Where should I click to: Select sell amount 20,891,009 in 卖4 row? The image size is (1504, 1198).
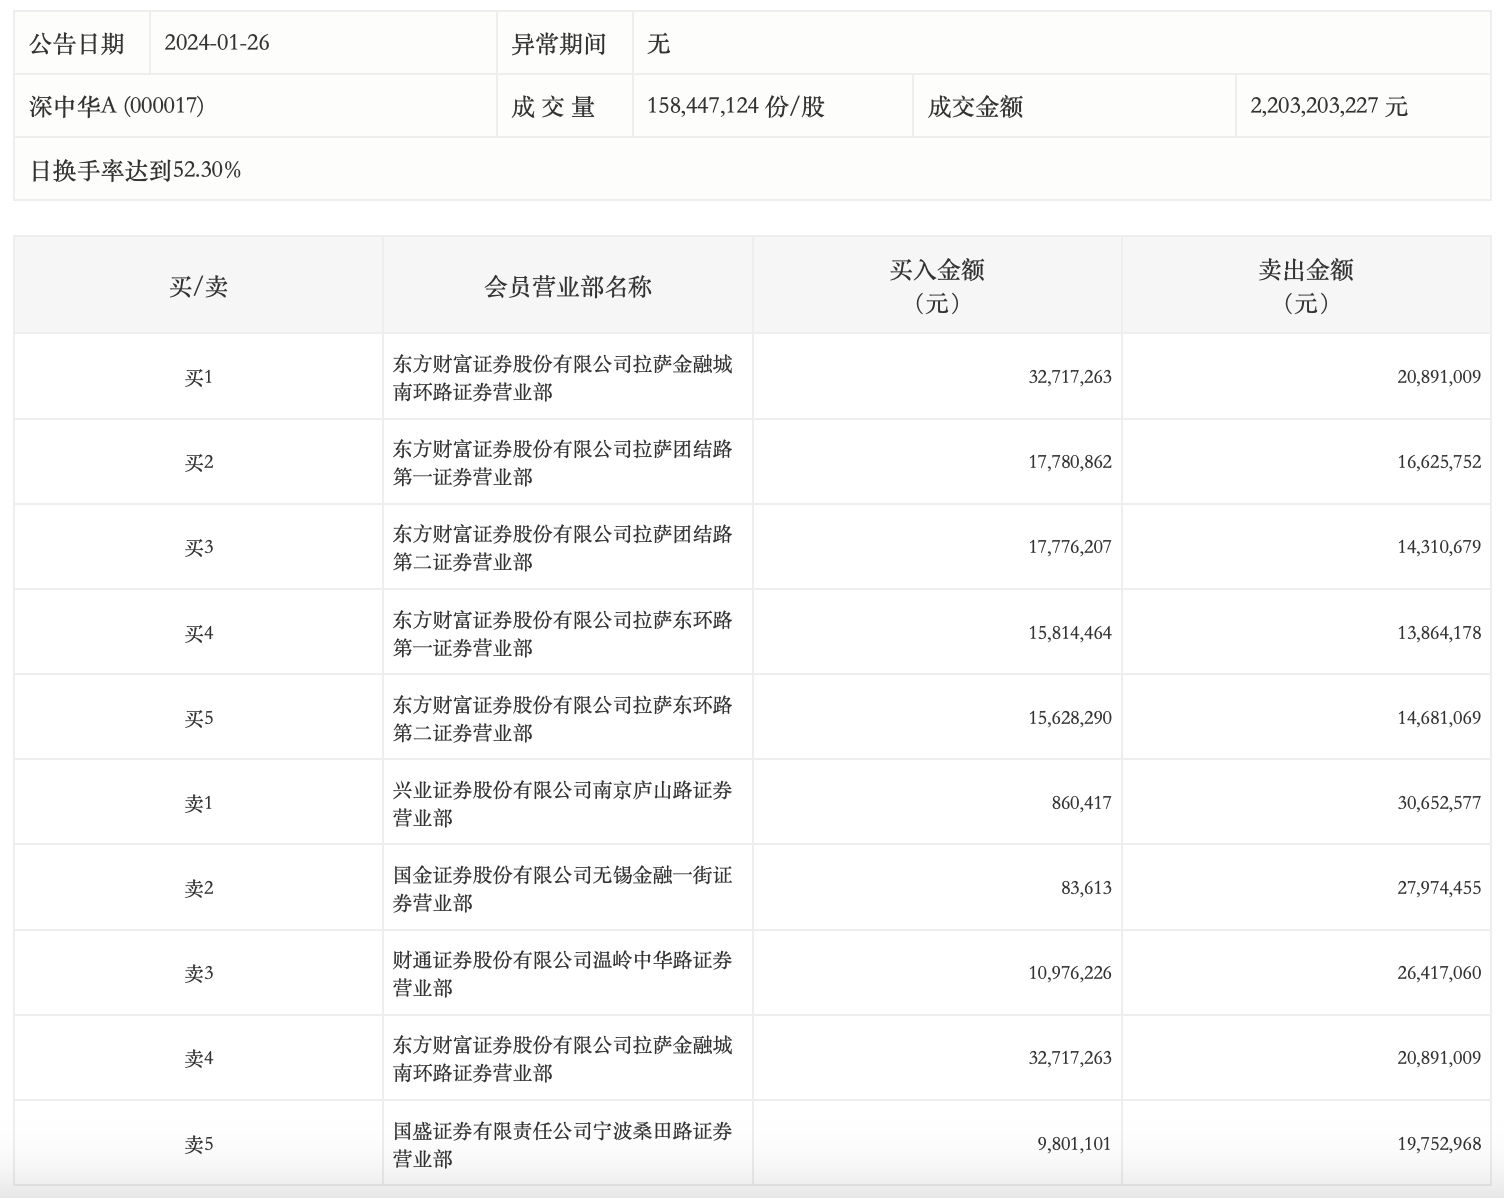click(1439, 1058)
